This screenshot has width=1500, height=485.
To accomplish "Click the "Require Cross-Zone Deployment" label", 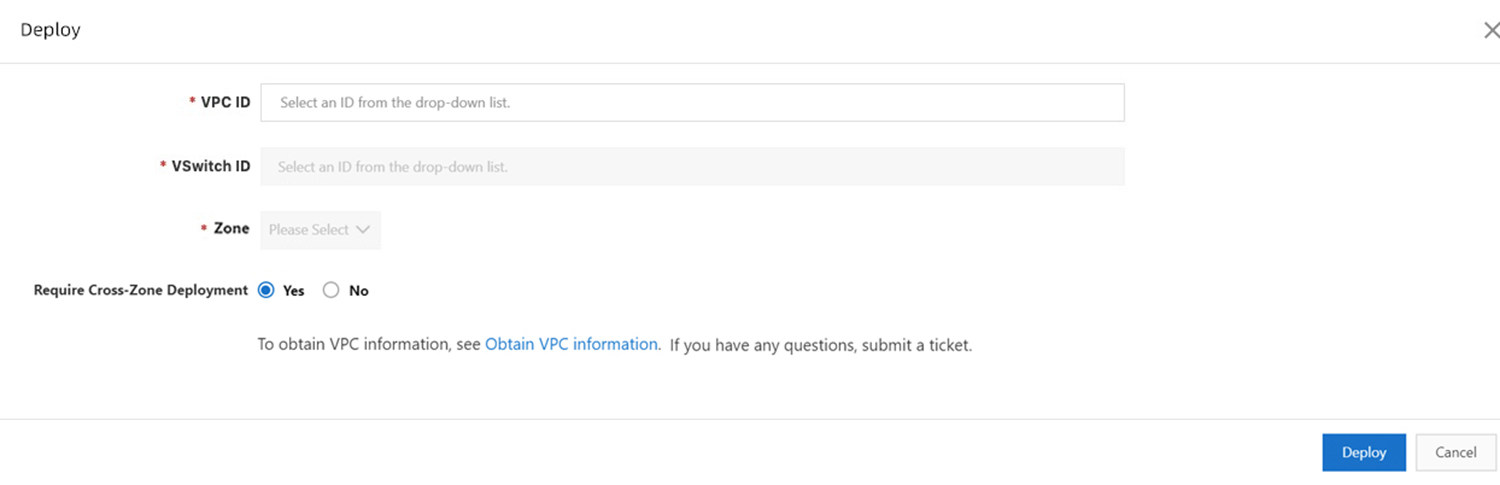I will coord(141,290).
